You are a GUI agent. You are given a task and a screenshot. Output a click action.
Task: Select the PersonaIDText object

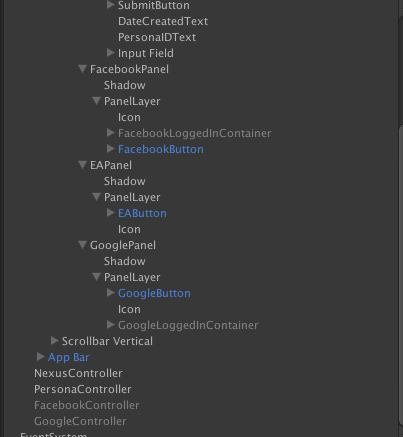(x=157, y=37)
